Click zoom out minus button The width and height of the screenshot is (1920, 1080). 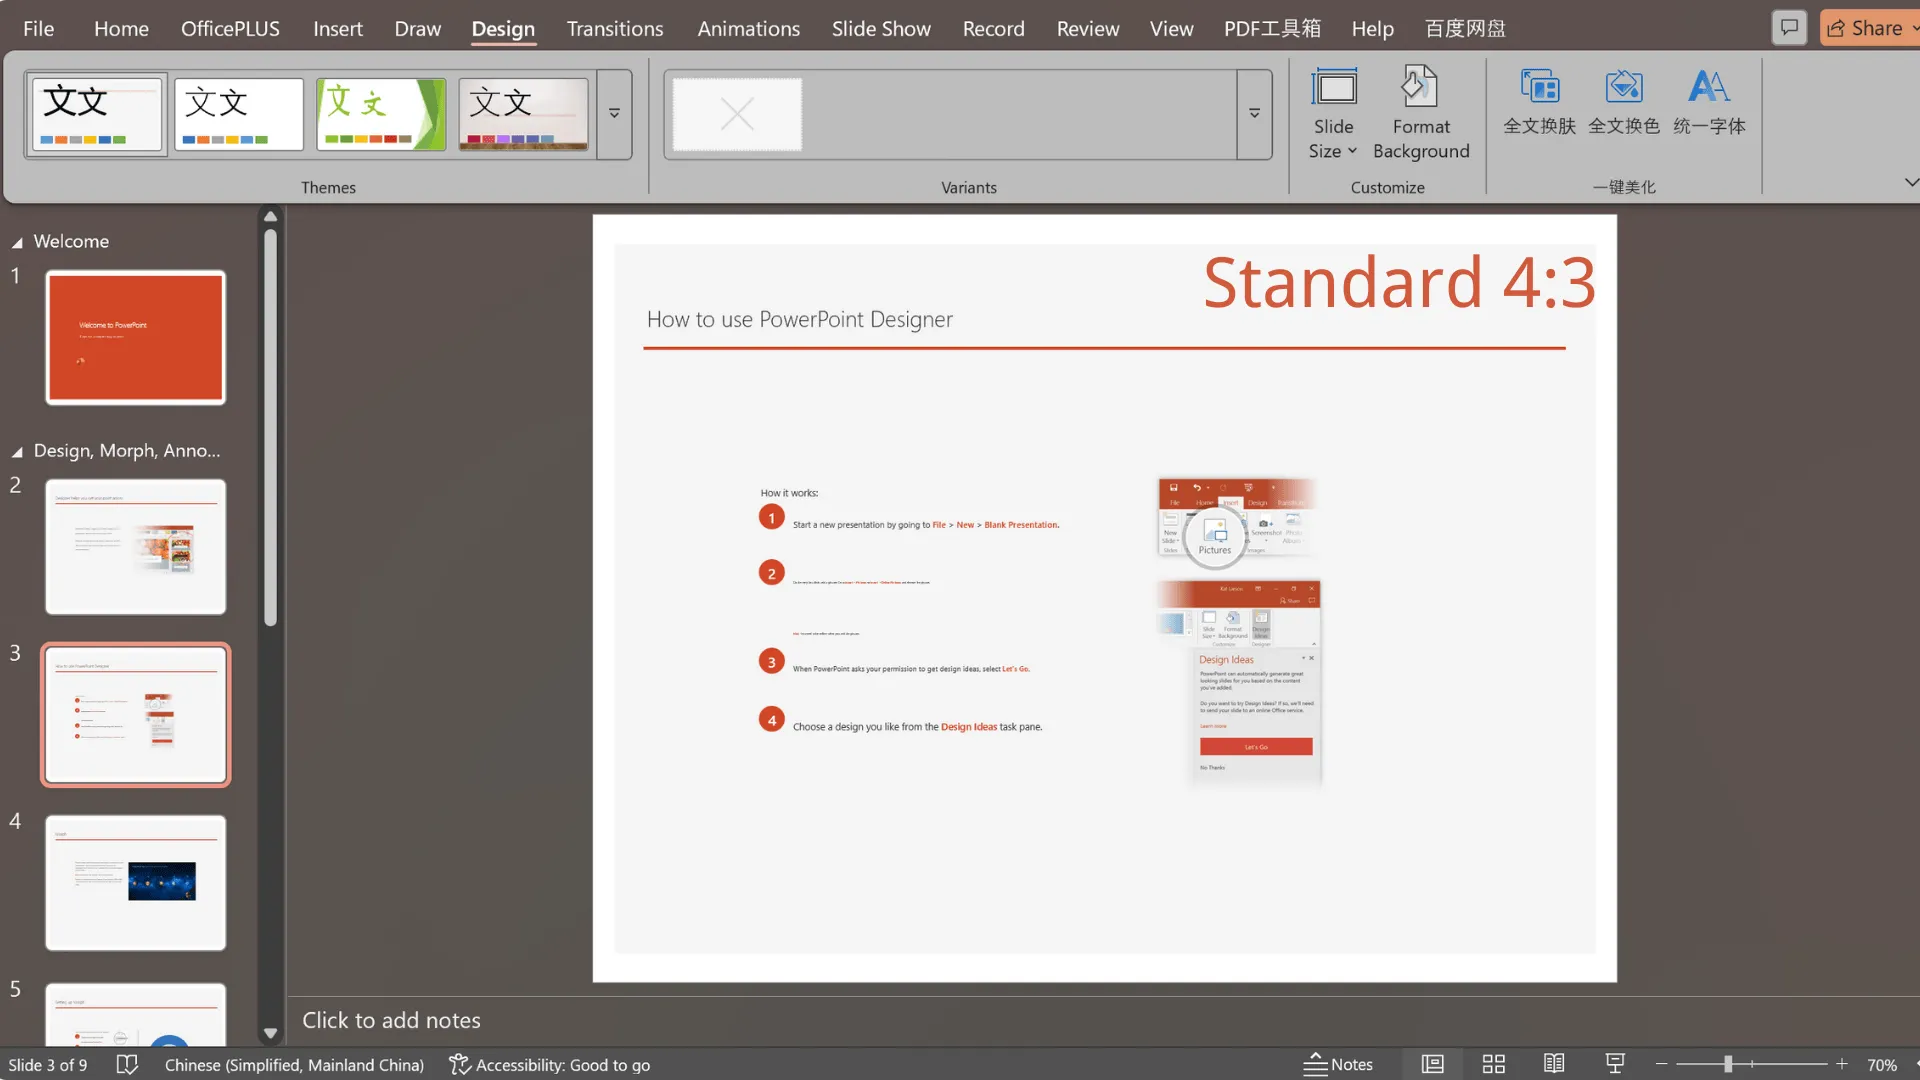pyautogui.click(x=1662, y=1064)
